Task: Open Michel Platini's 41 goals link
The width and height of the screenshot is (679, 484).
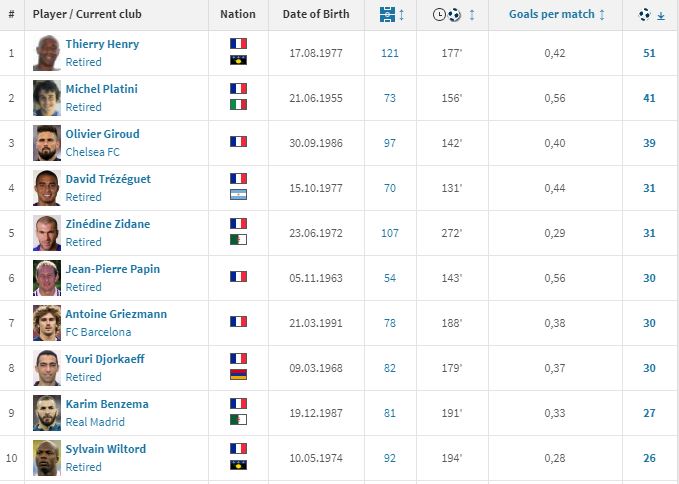Action: coord(649,98)
